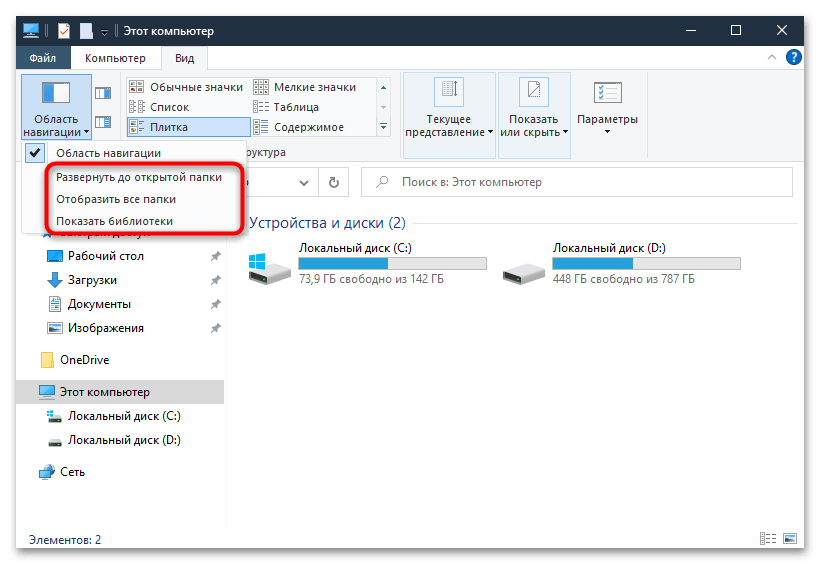Image resolution: width=820 pixels, height=564 pixels.
Task: Click the refresh button beside the address bar
Action: tap(333, 183)
